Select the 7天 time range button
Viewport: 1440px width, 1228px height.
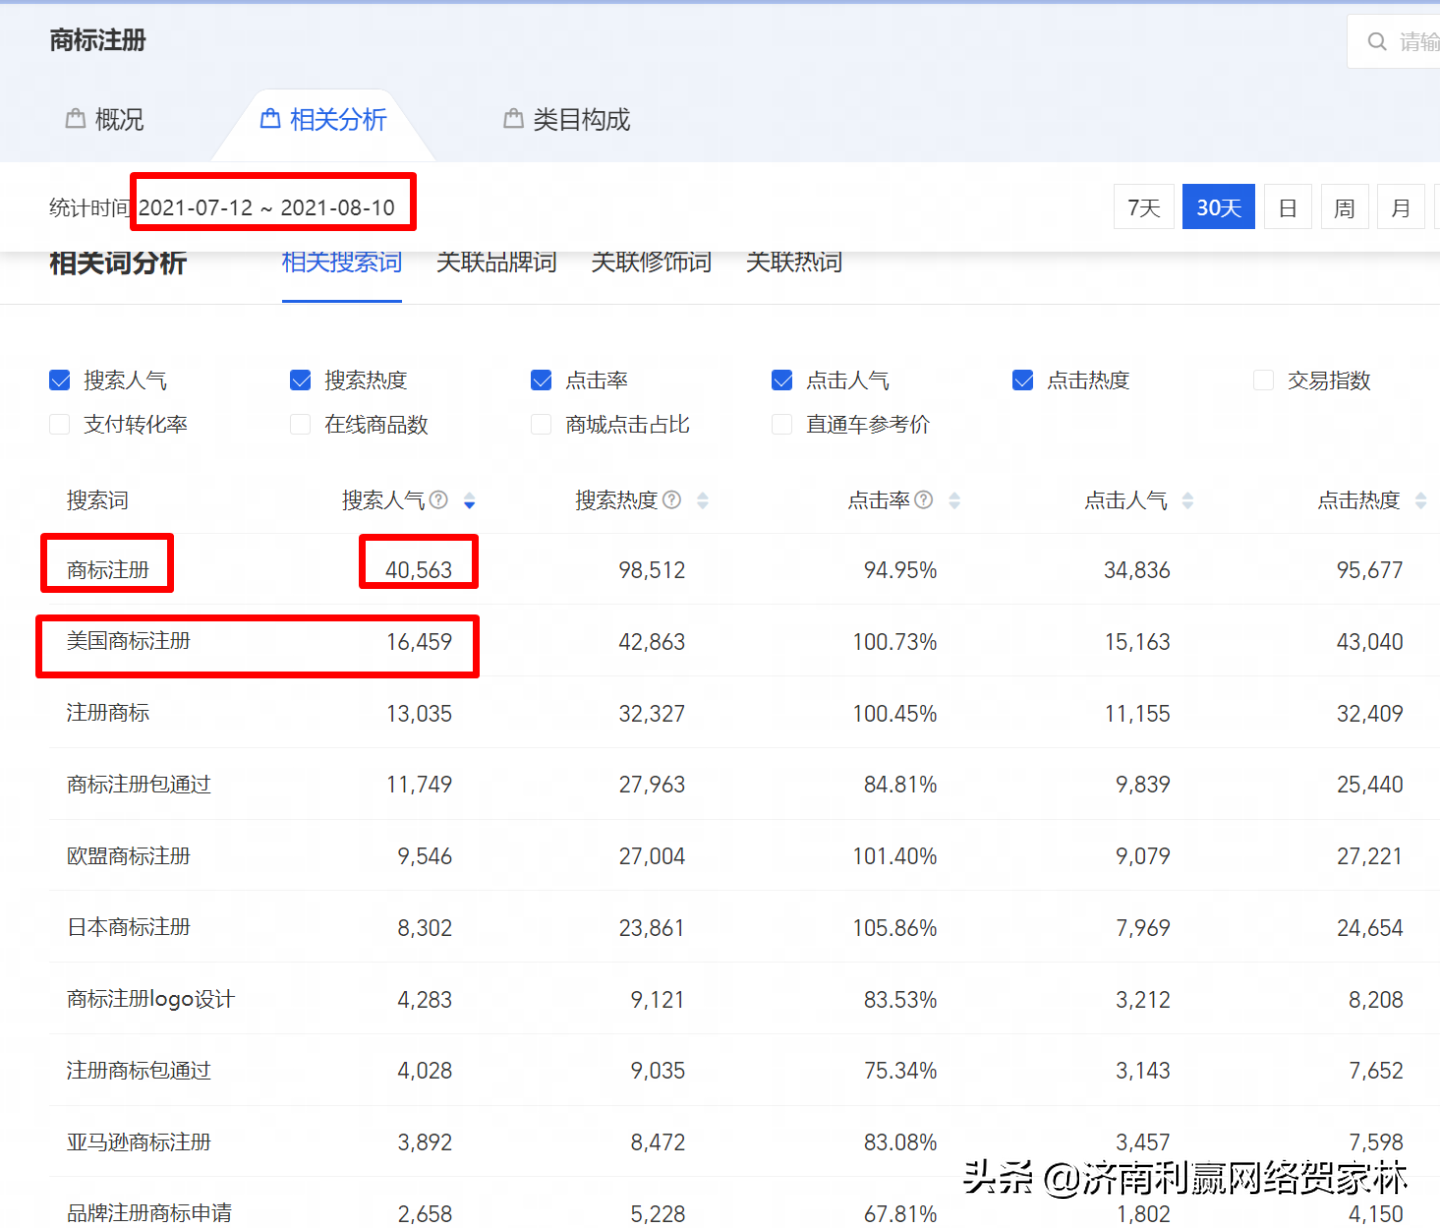pos(1143,207)
